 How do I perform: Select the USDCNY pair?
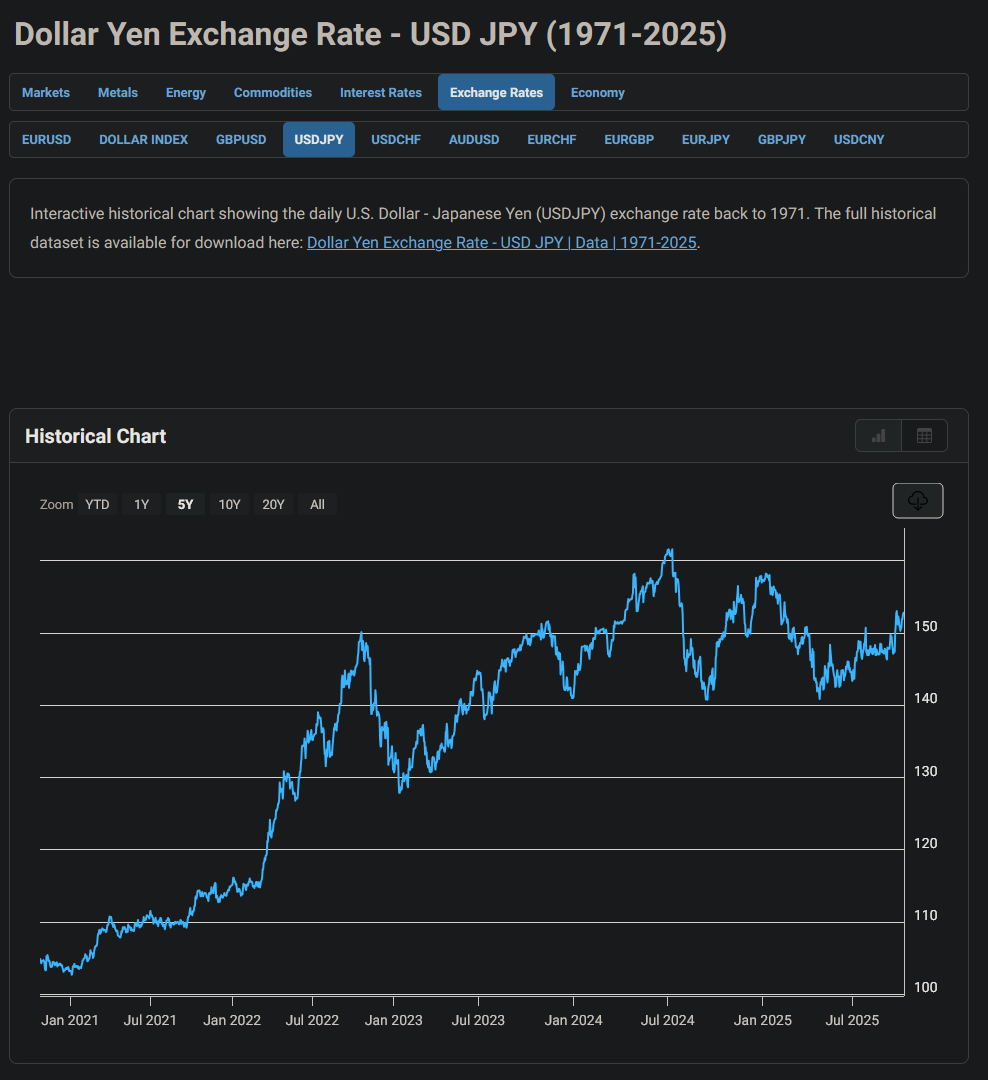click(858, 140)
